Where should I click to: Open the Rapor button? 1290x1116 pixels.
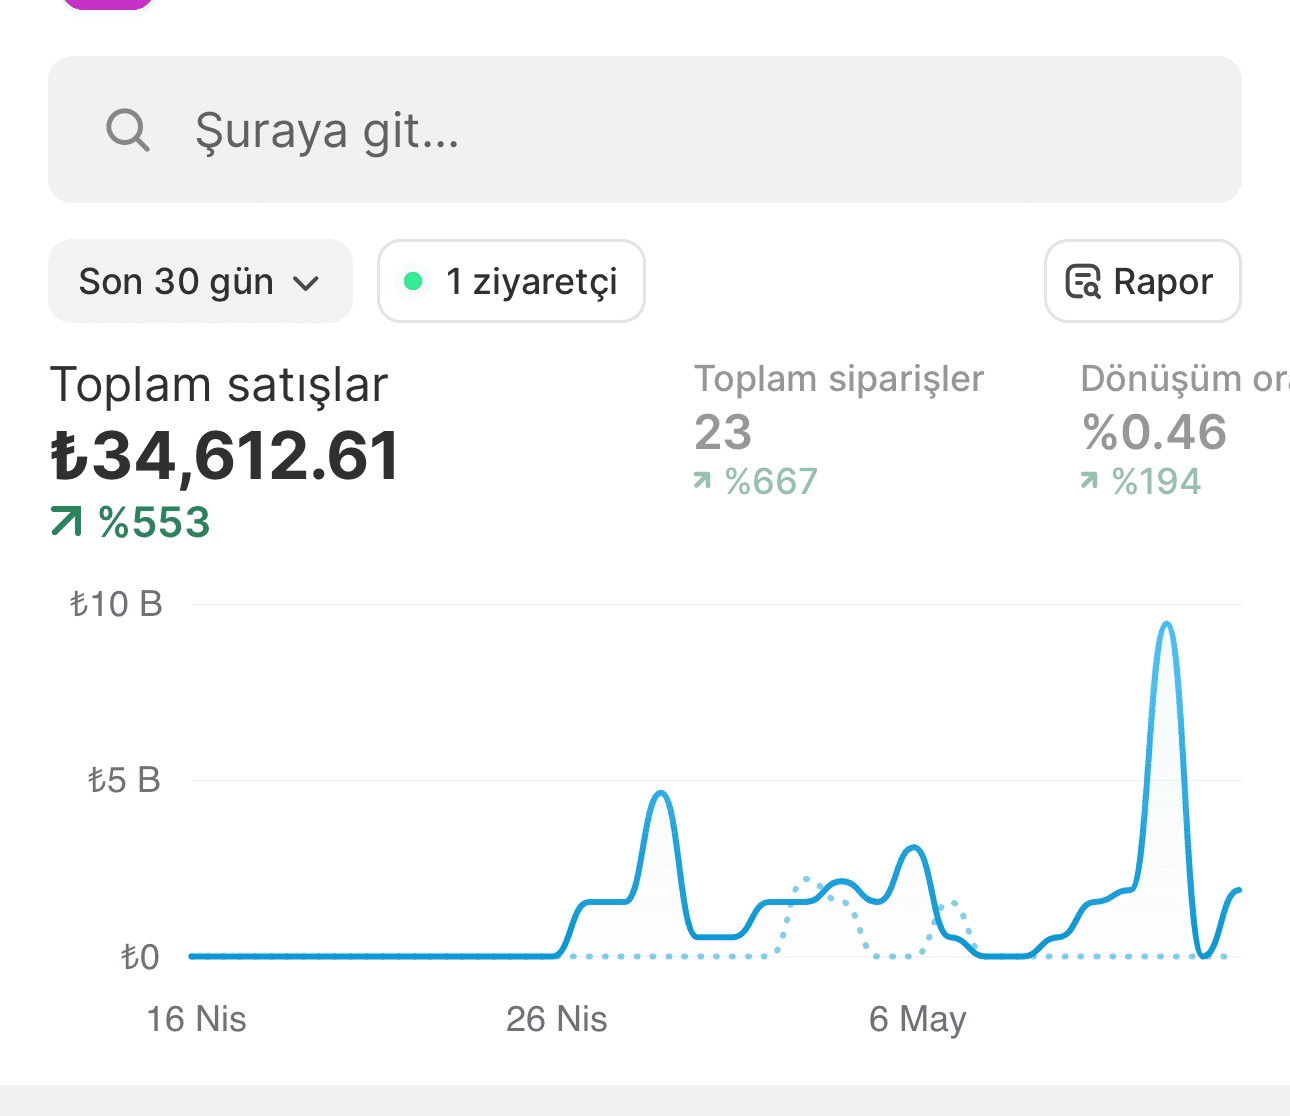[1143, 281]
